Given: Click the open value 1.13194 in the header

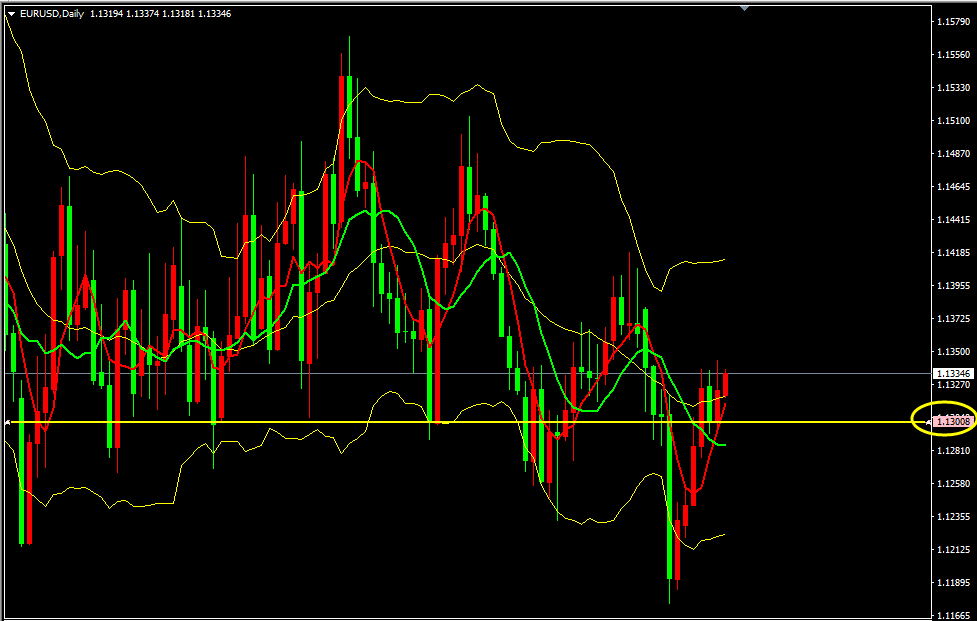Looking at the screenshot, I should pos(106,14).
